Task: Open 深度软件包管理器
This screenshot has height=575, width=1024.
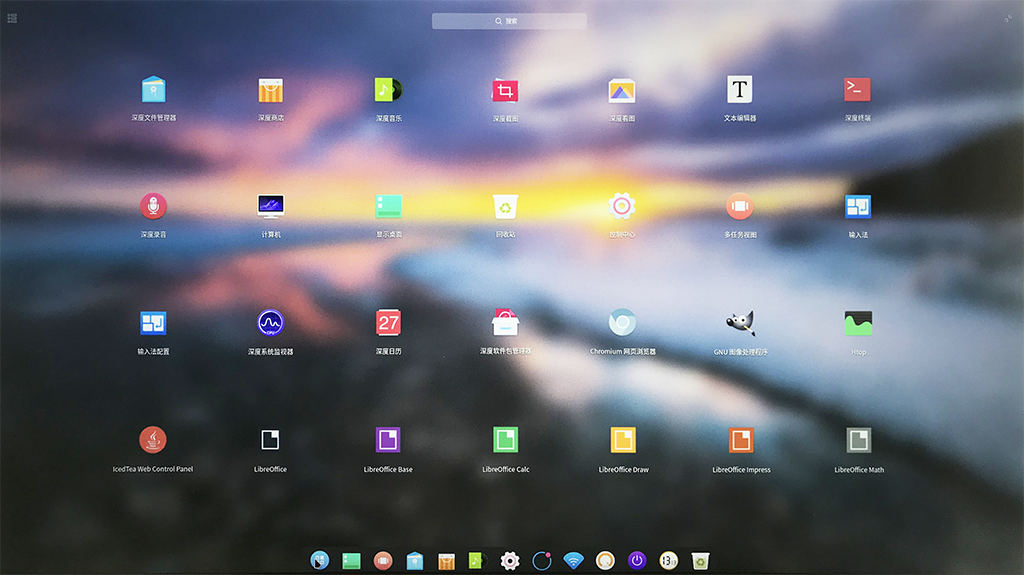Action: coord(505,323)
